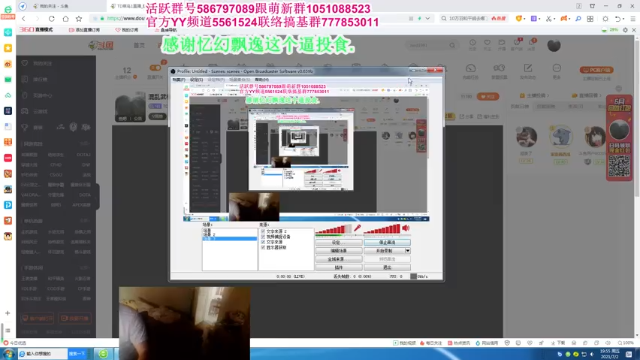
Task: Click the Douyu site logo
Action: (101, 45)
